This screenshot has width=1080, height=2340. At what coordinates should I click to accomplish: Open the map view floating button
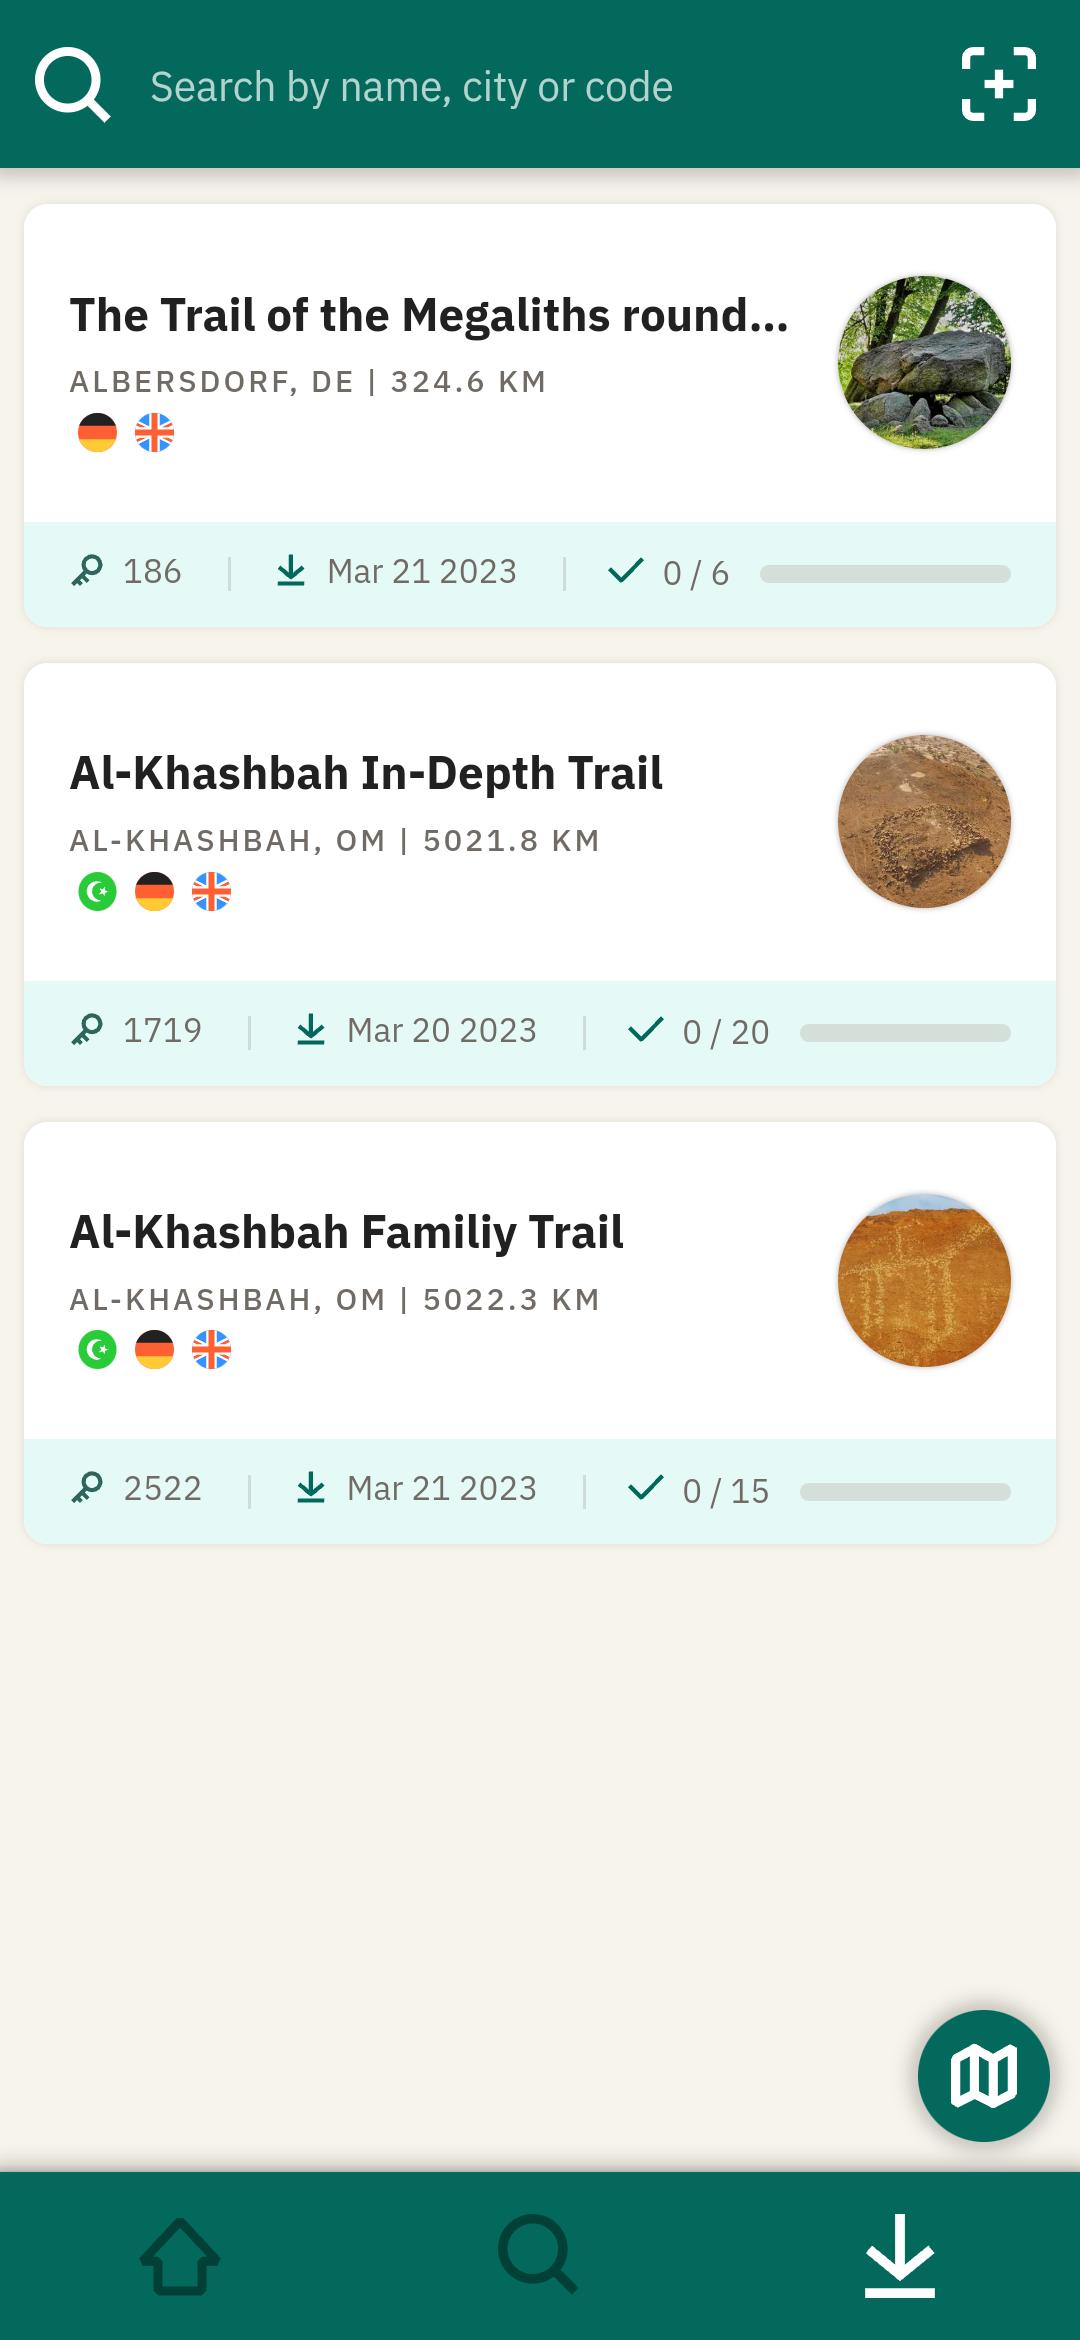(x=983, y=2075)
